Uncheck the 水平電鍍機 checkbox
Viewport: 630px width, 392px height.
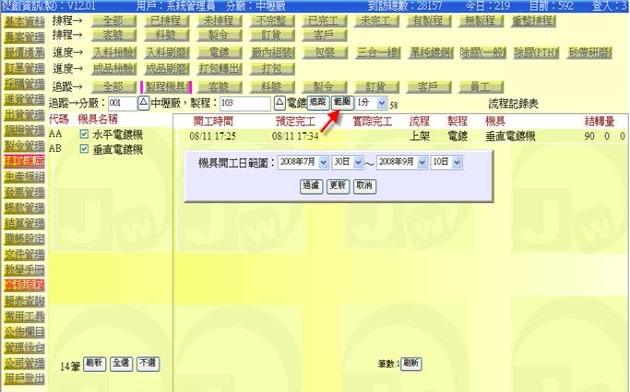click(x=84, y=134)
